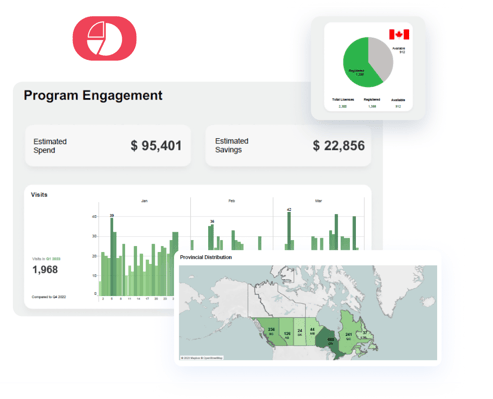Click the Program Engagement heading
The width and height of the screenshot is (493, 399).
(x=93, y=95)
